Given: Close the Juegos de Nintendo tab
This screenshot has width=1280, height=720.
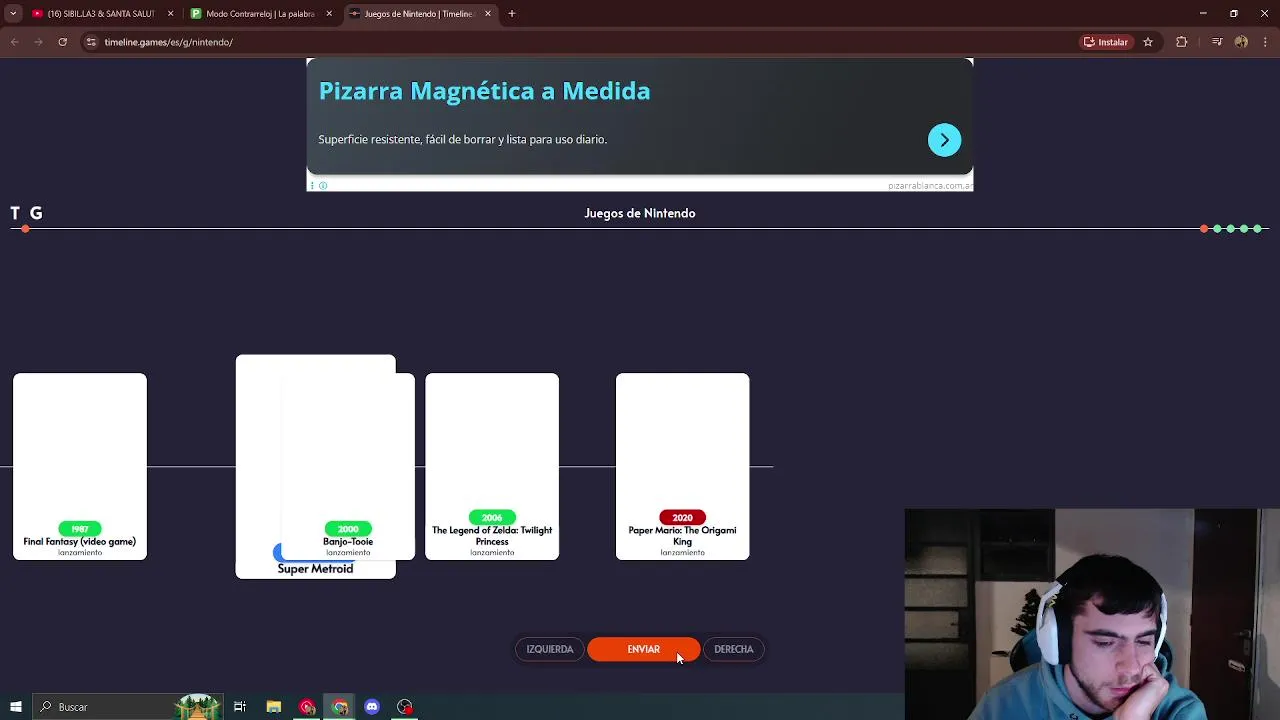Looking at the screenshot, I should [x=488, y=14].
